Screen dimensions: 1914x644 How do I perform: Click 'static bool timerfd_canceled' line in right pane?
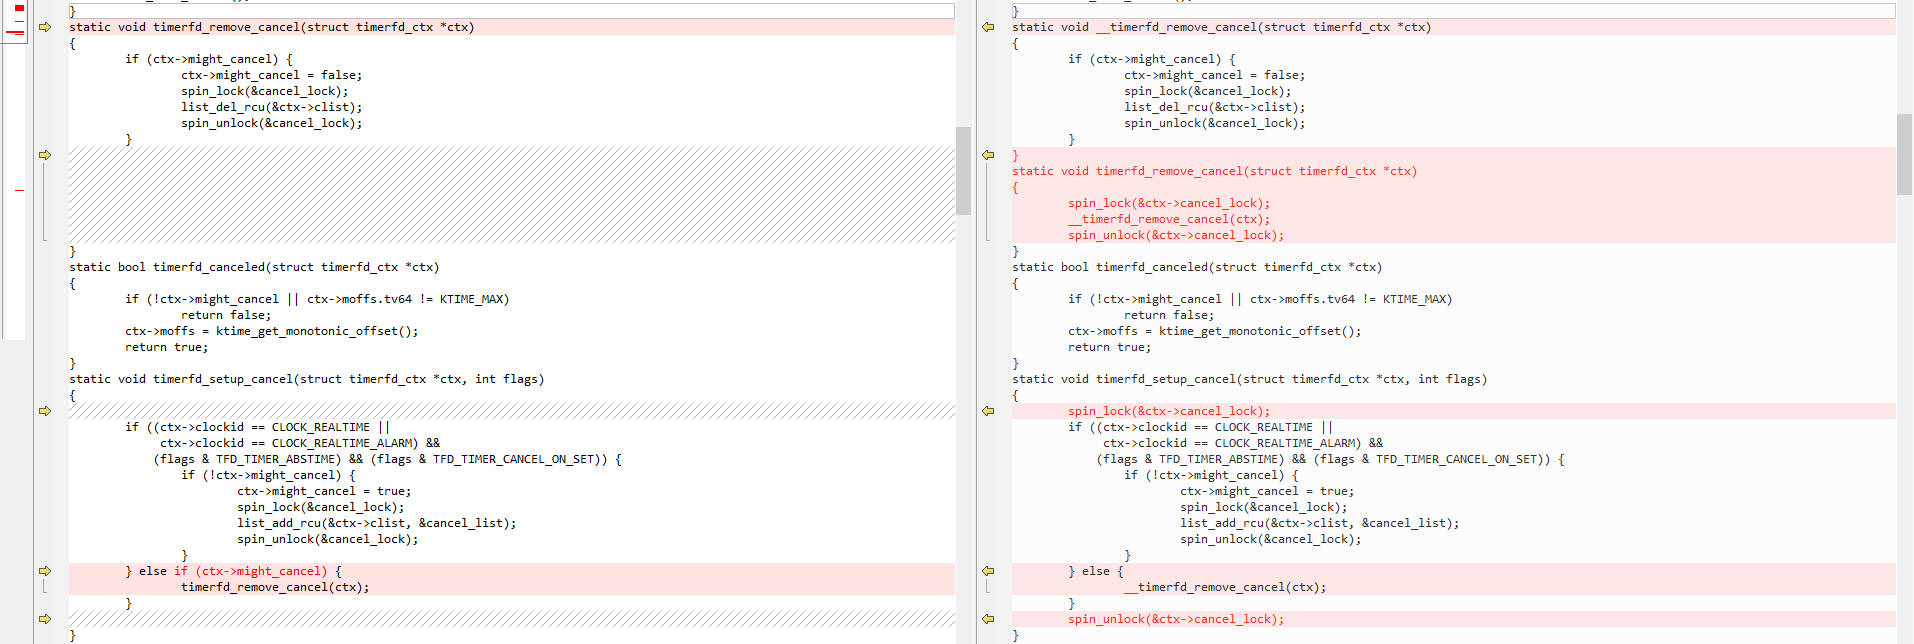(x=1197, y=267)
